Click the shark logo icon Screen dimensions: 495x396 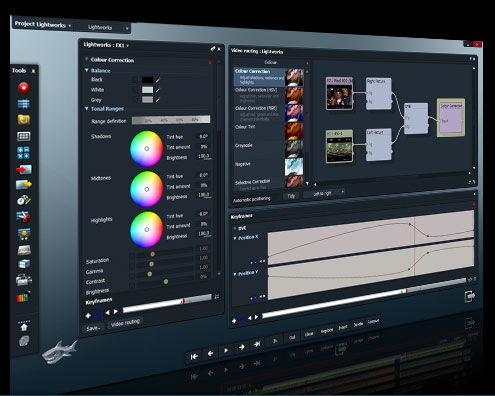[x=60, y=352]
